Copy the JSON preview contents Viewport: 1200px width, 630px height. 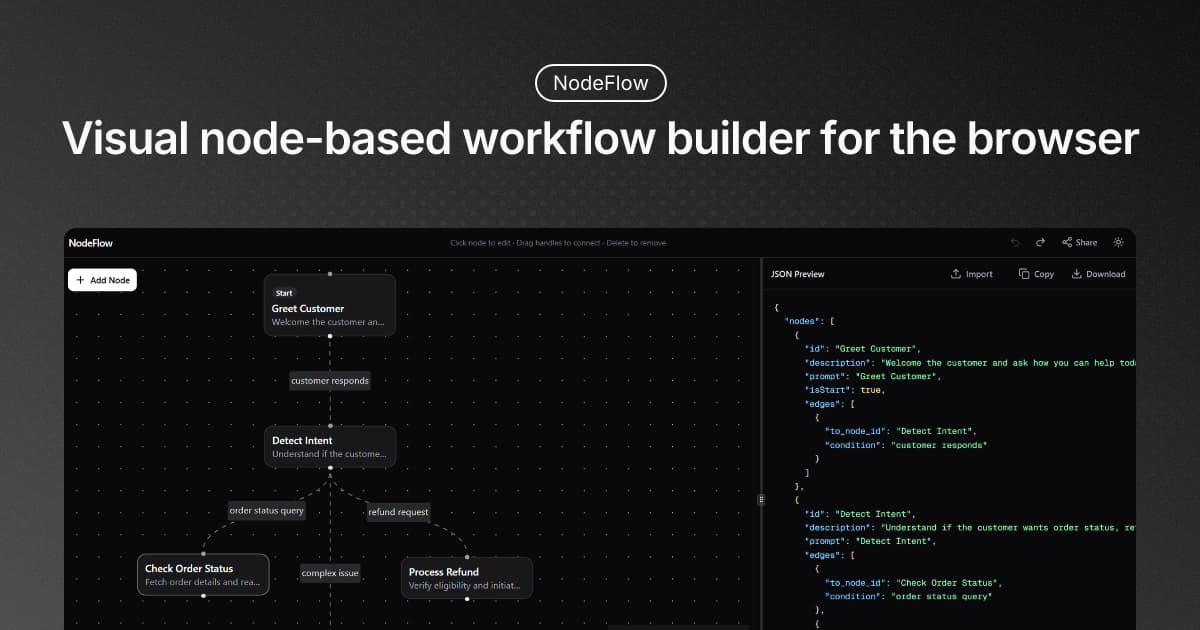pyautogui.click(x=1036, y=274)
